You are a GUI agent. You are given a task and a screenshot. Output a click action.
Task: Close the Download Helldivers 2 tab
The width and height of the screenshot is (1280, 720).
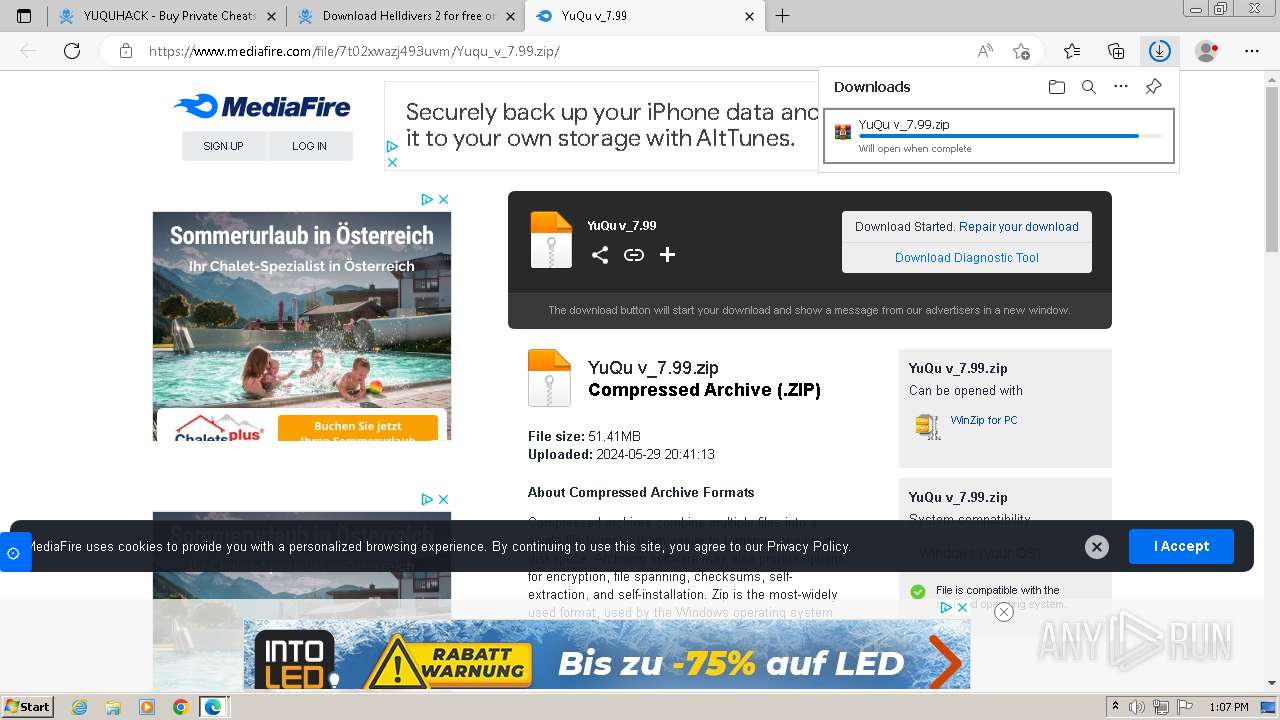[511, 16]
